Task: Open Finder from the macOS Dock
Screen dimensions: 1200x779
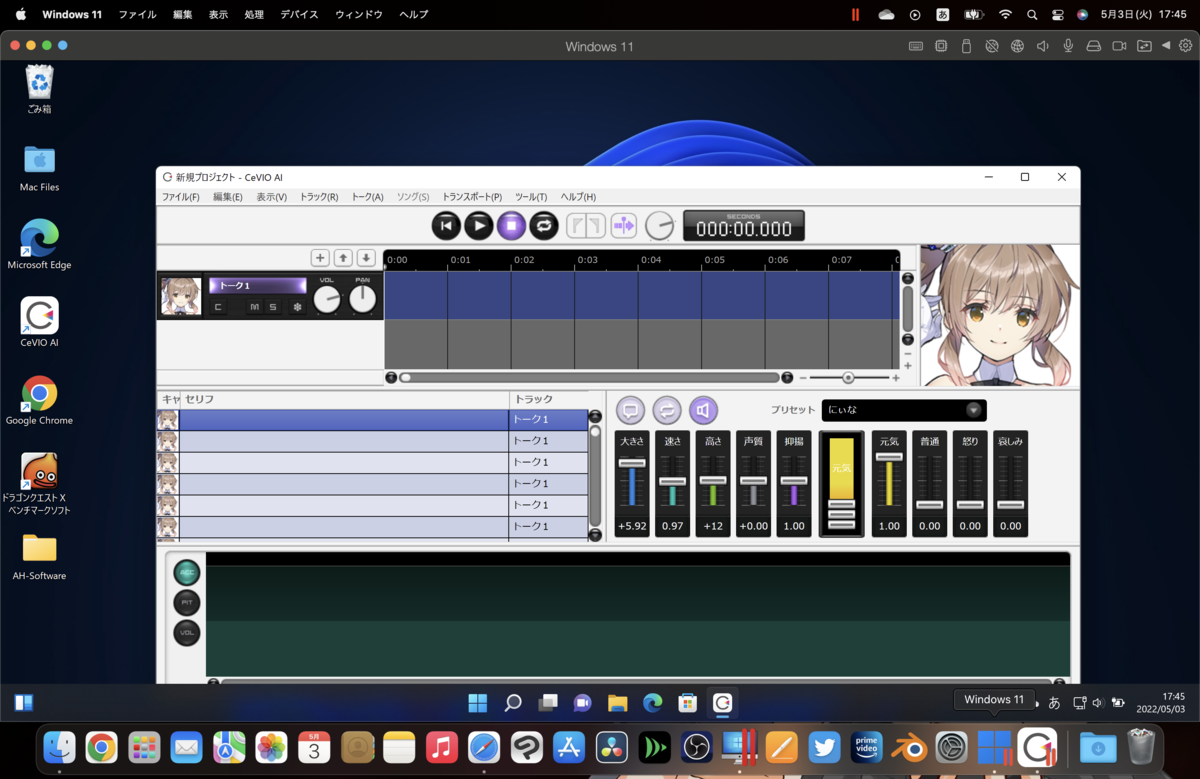Action: (60, 747)
